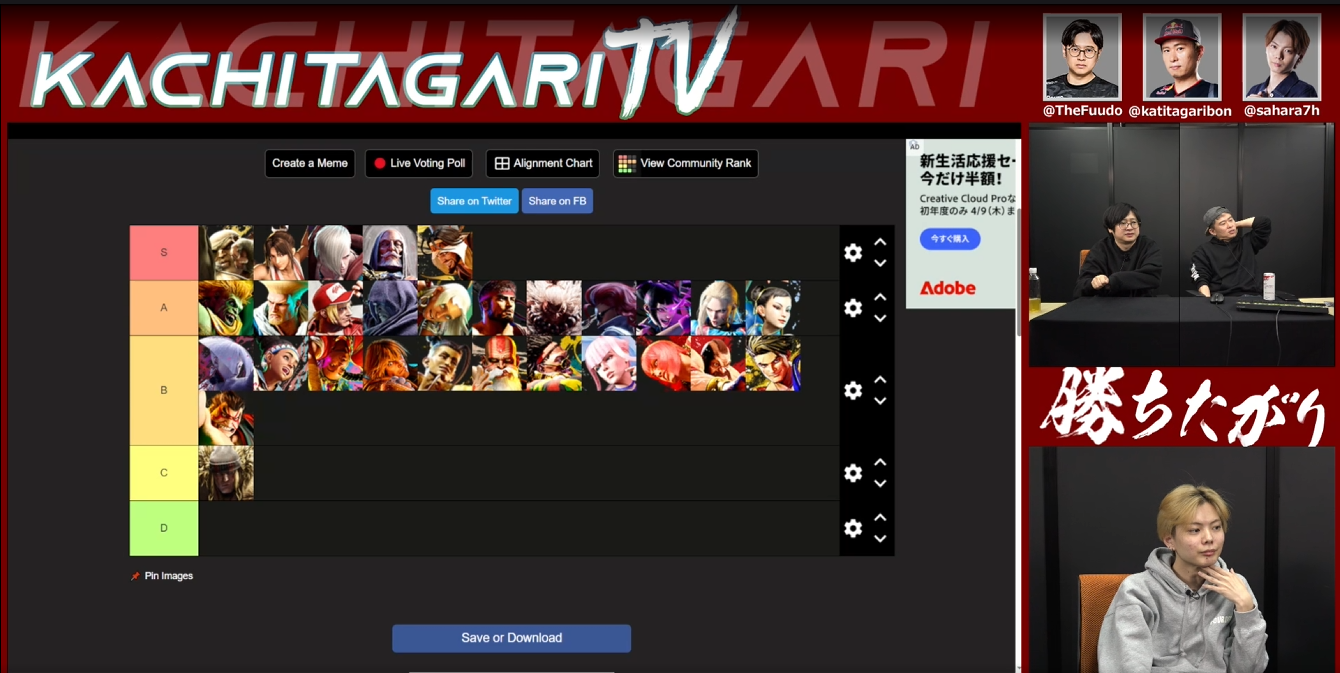1340x673 pixels.
Task: Select the red S tier label
Action: tap(164, 253)
